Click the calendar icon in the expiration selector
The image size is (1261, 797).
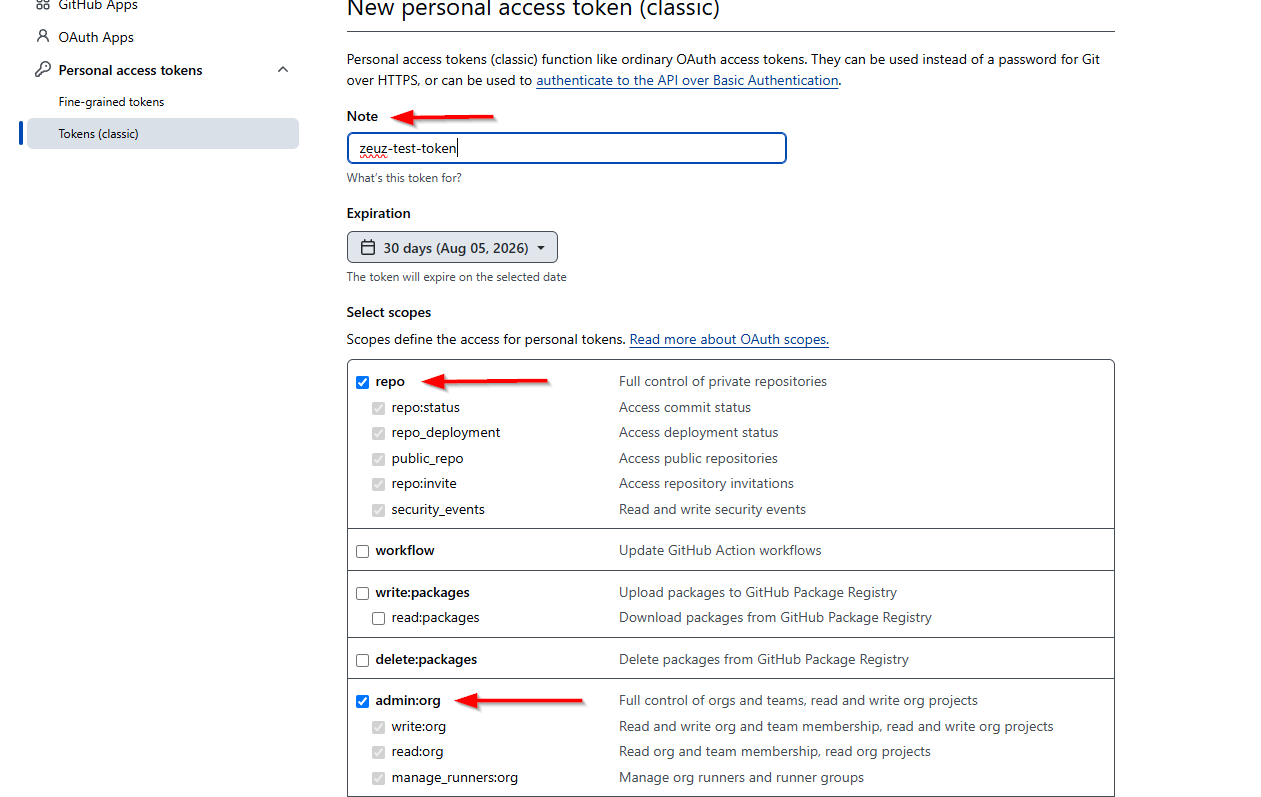click(368, 247)
